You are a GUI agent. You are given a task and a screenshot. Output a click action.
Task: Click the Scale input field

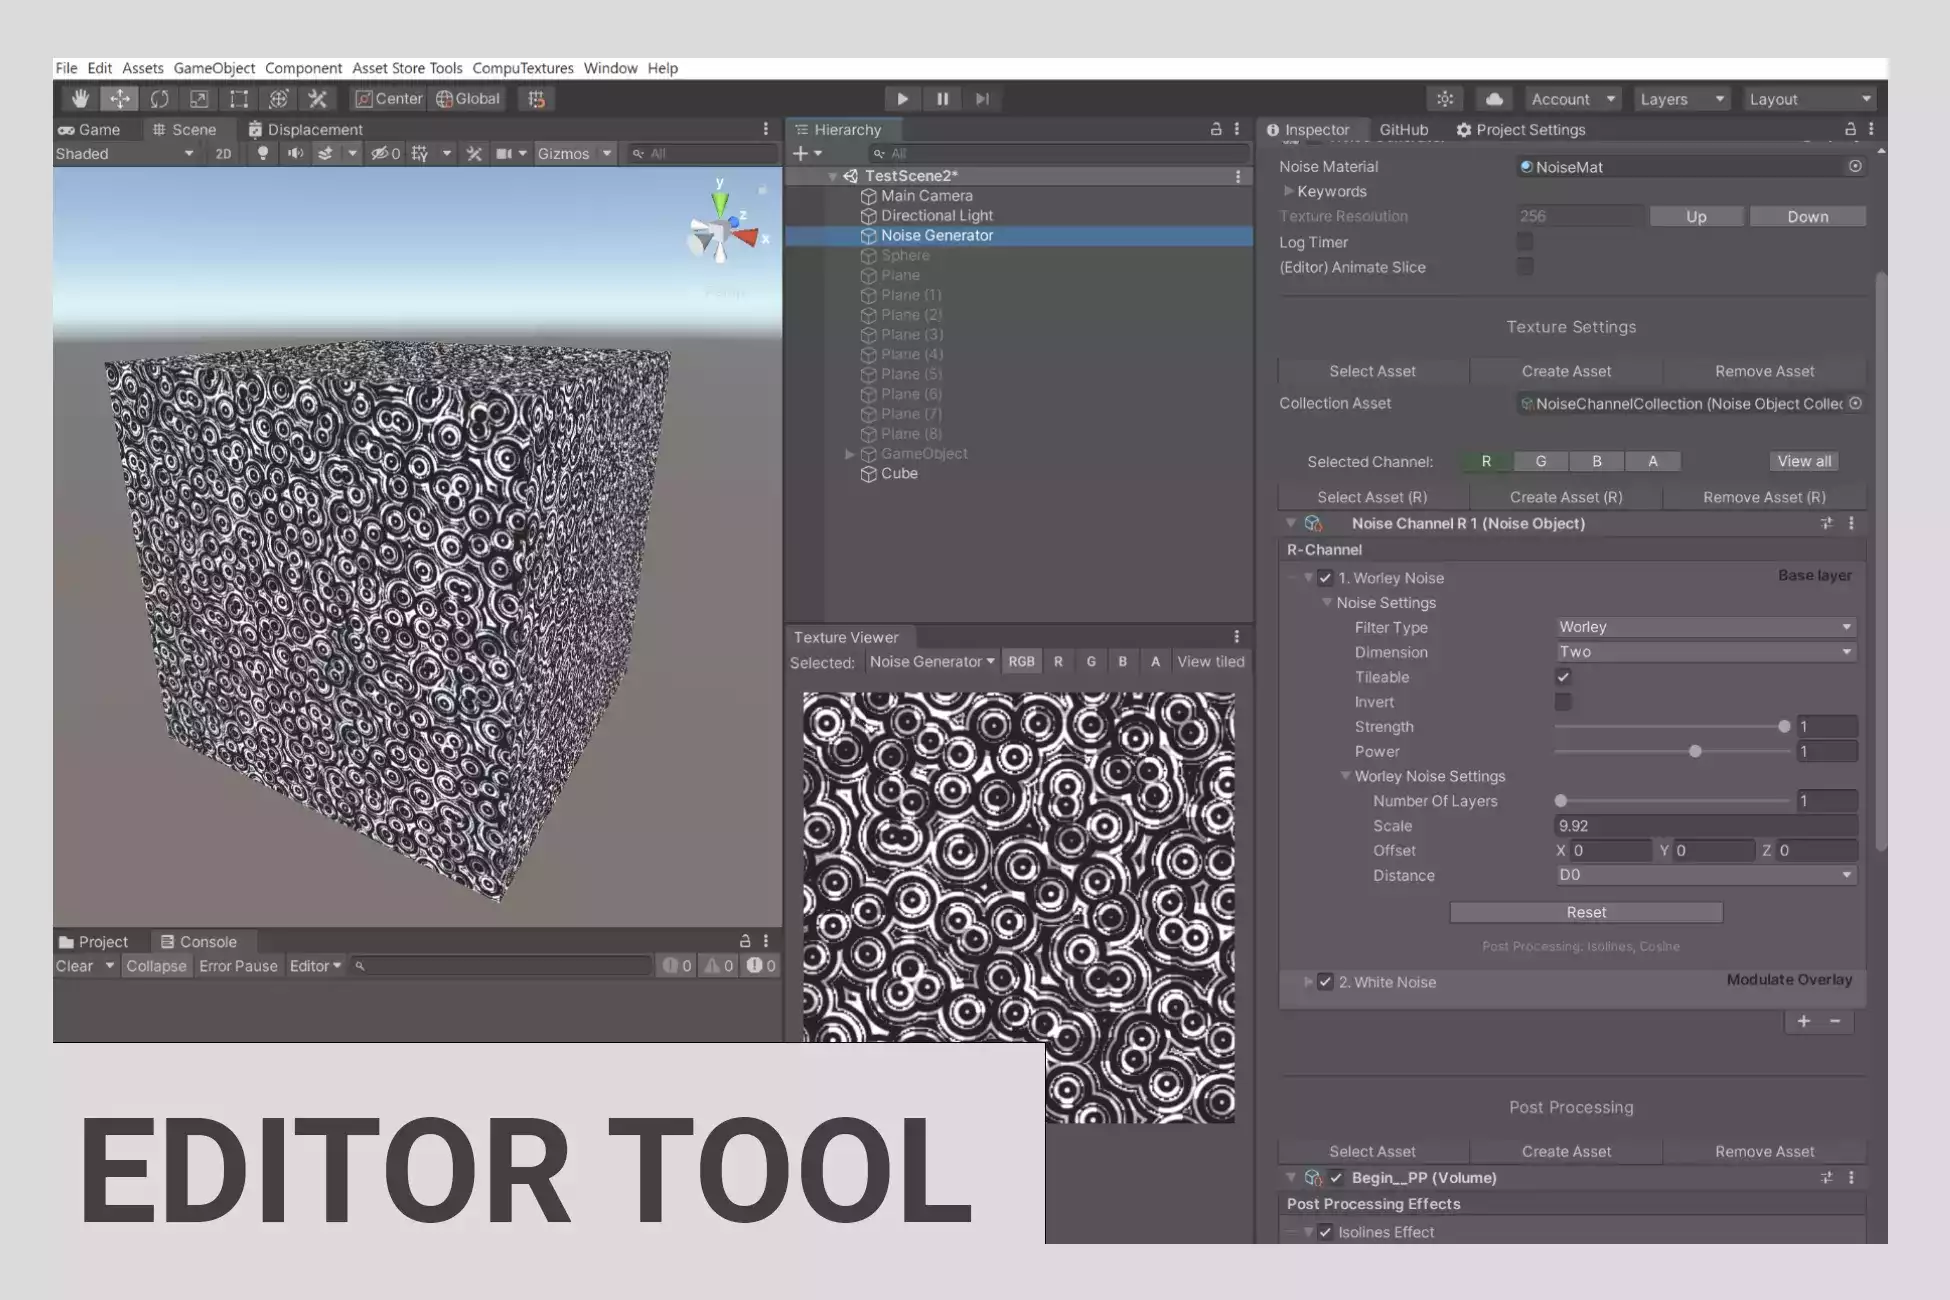1705,826
